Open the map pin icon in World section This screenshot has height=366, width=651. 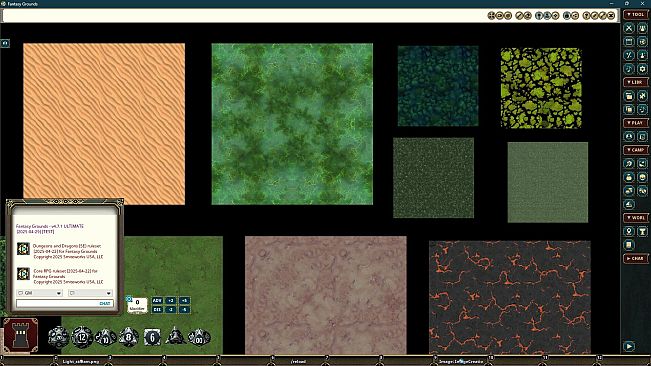click(629, 231)
